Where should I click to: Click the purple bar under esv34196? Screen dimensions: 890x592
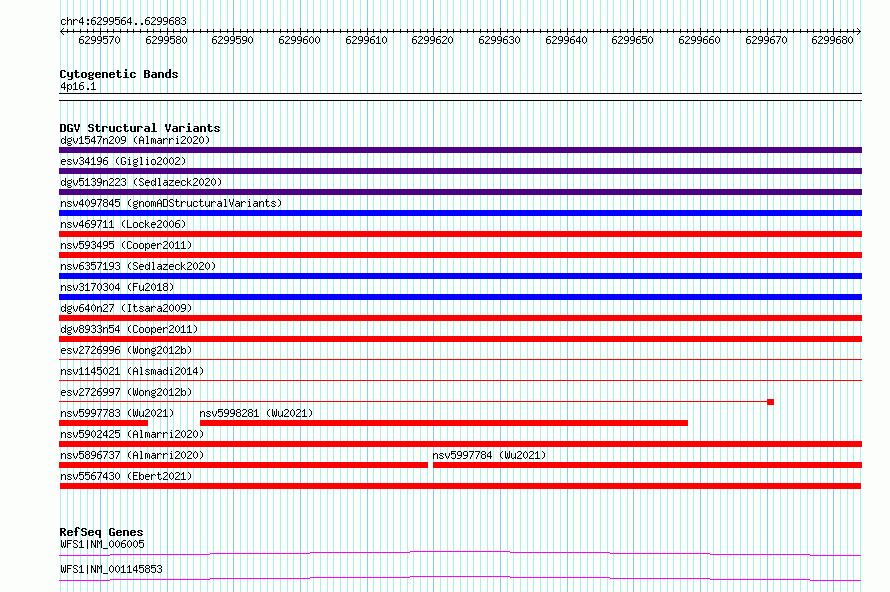pyautogui.click(x=460, y=171)
